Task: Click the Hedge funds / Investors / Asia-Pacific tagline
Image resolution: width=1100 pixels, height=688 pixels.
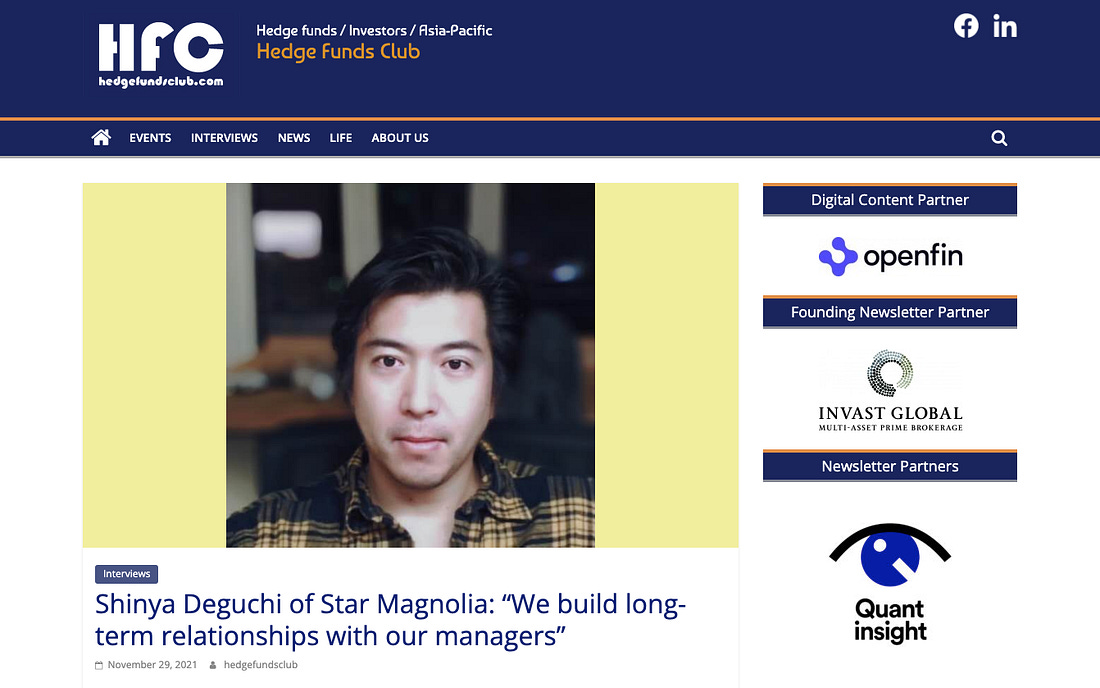Action: coord(374,30)
